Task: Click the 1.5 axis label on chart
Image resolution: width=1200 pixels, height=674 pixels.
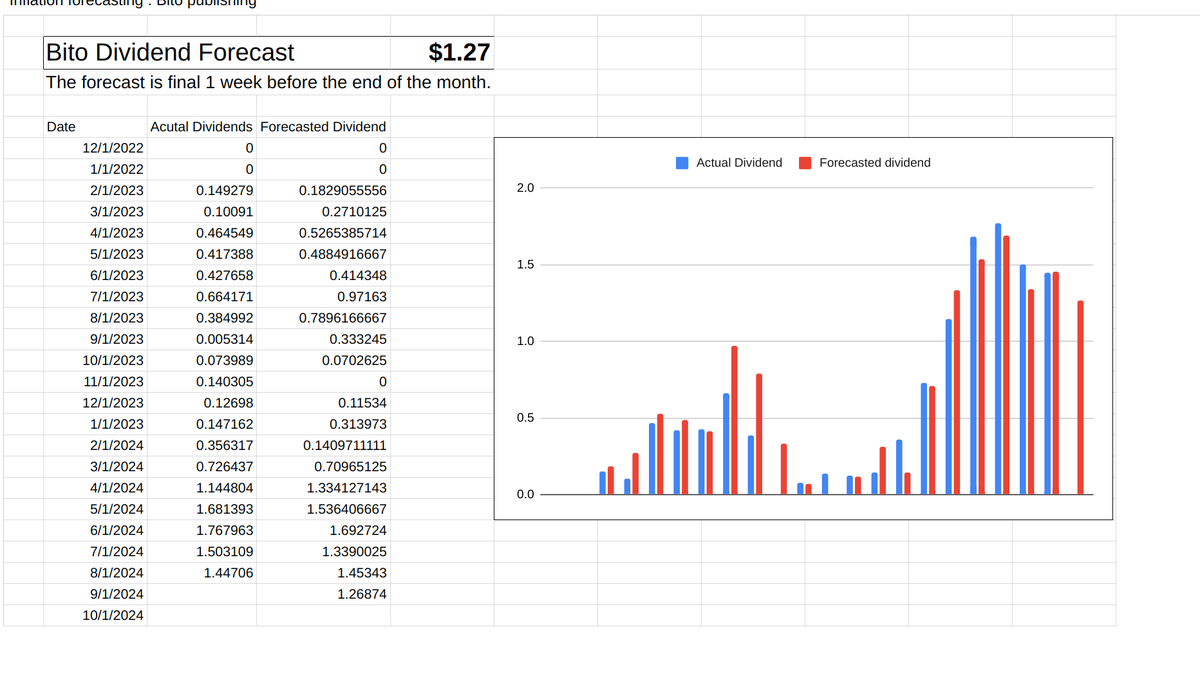Action: click(x=525, y=265)
